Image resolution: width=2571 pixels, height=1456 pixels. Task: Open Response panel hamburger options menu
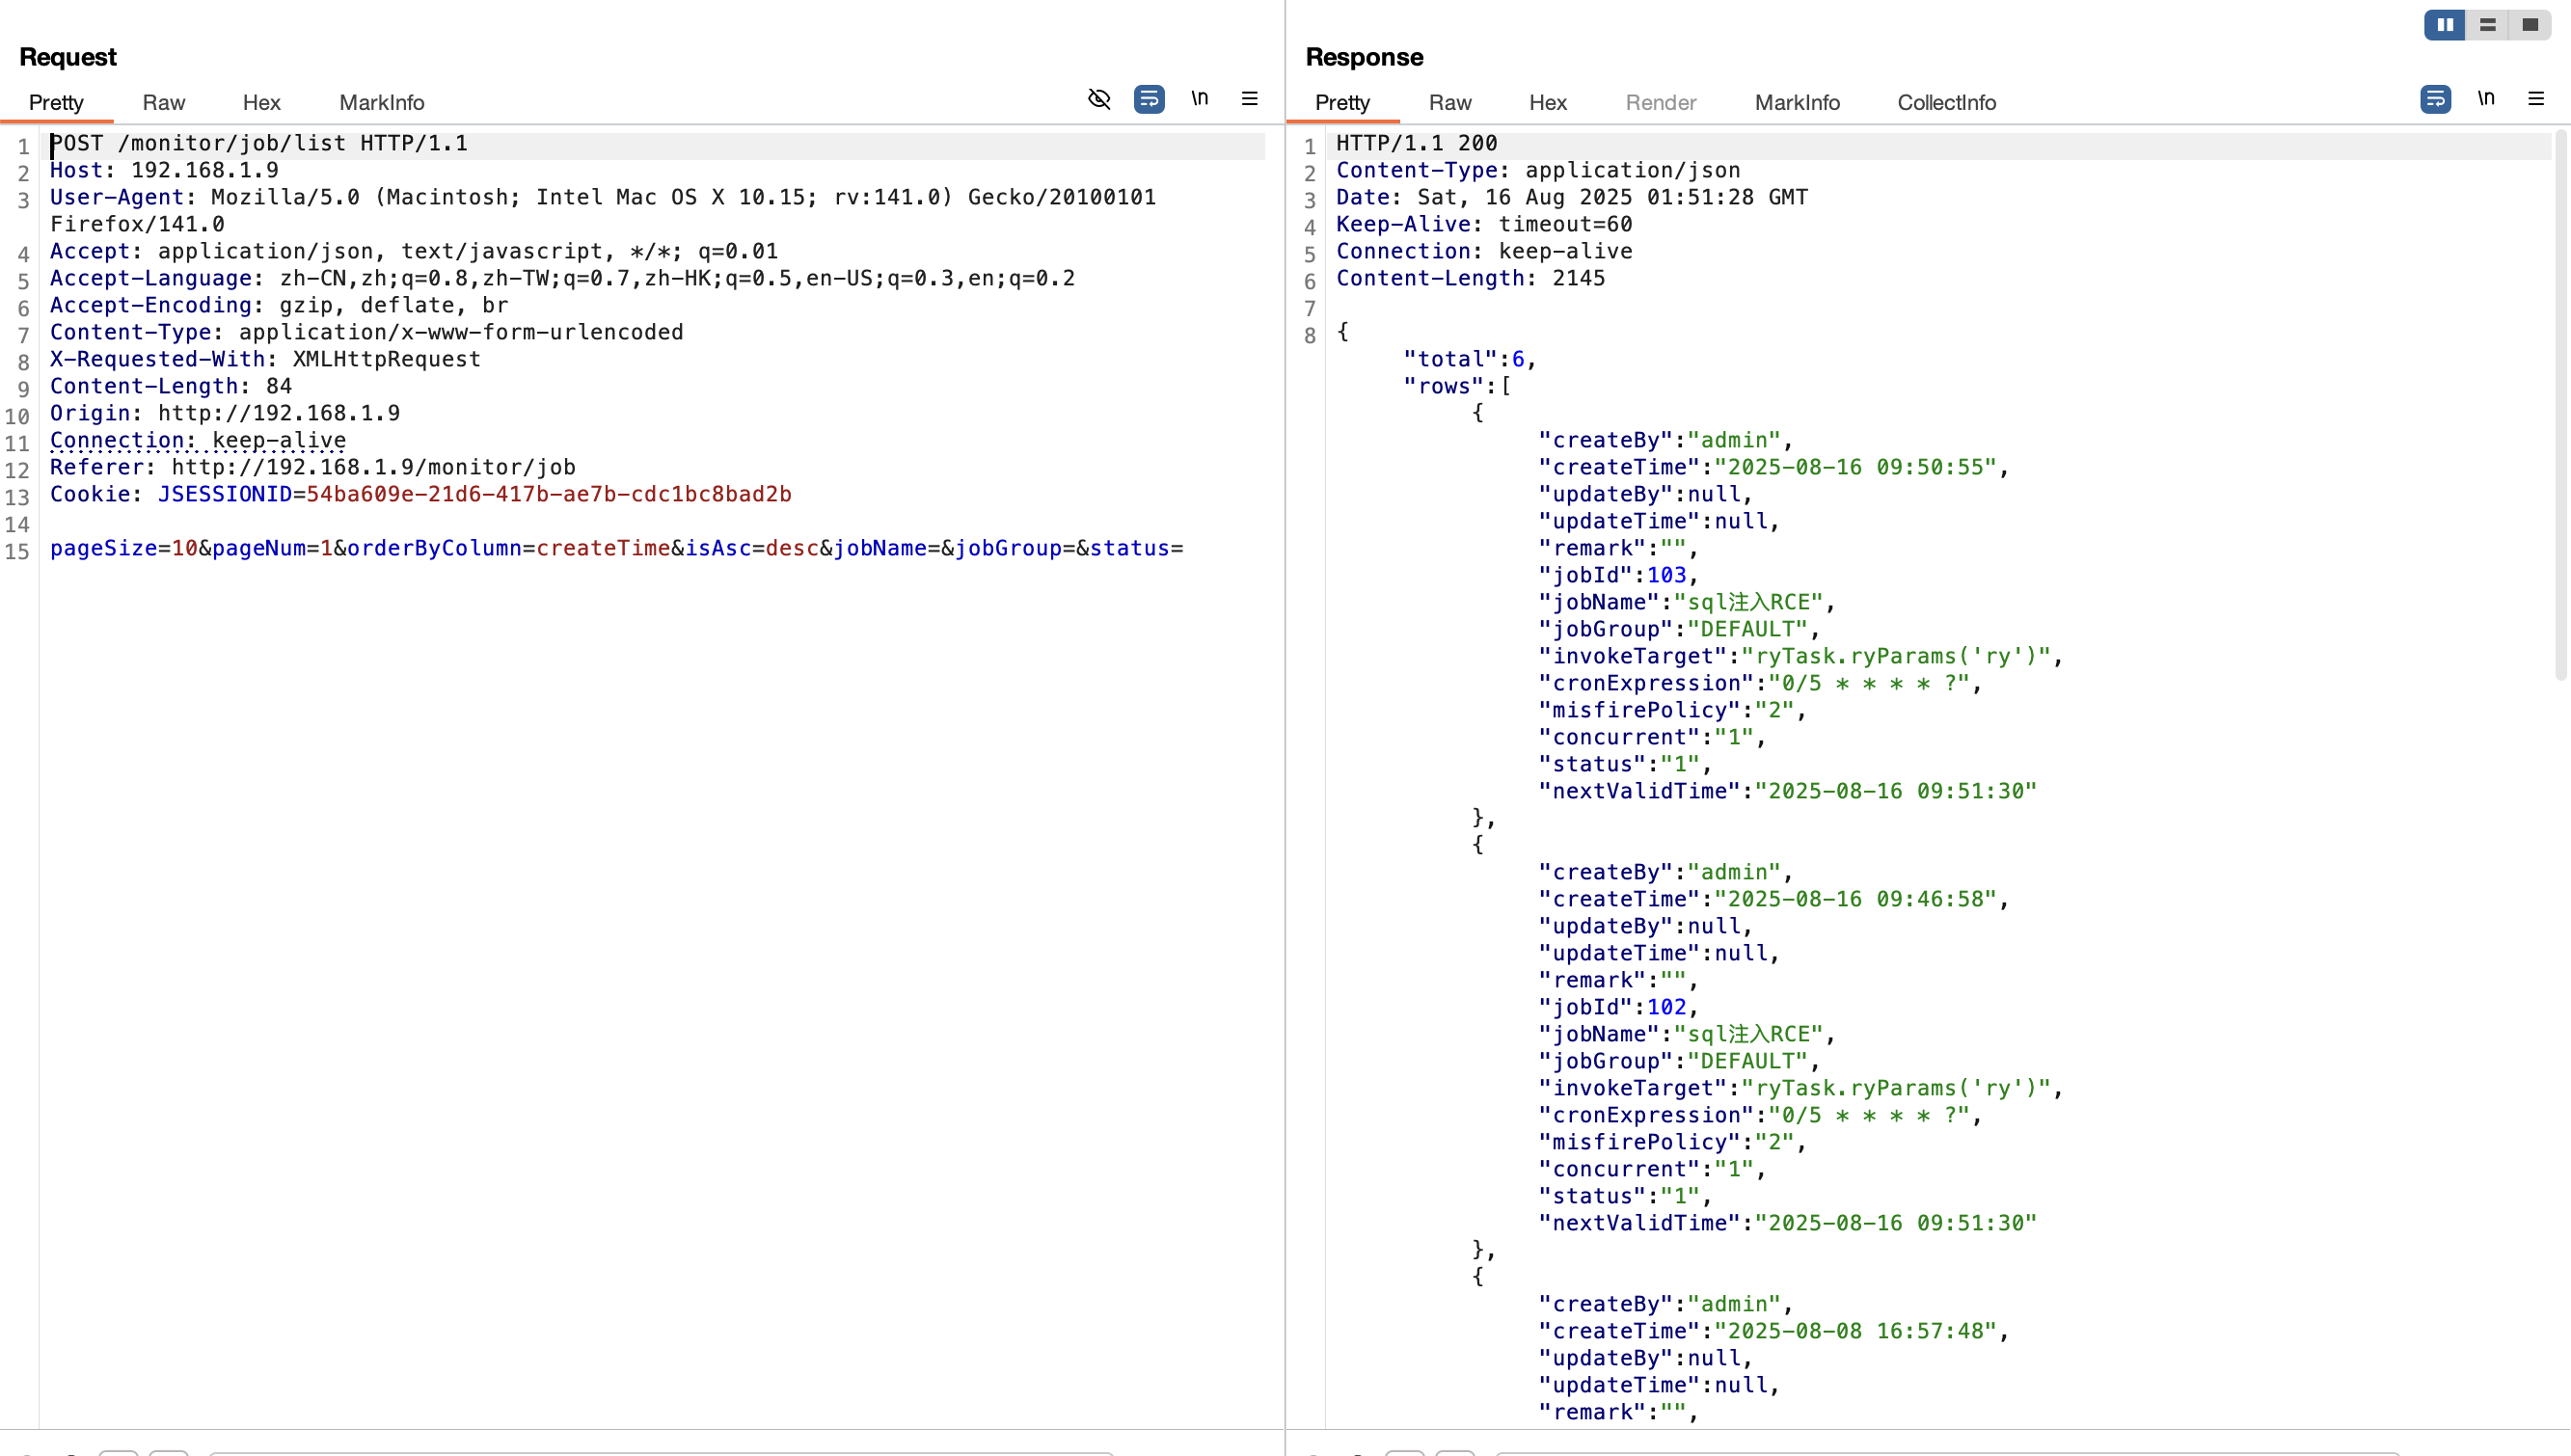(x=2536, y=98)
